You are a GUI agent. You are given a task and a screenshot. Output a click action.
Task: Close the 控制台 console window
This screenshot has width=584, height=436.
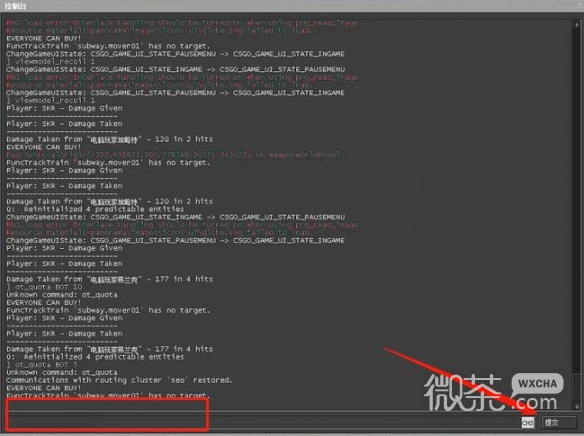580,6
